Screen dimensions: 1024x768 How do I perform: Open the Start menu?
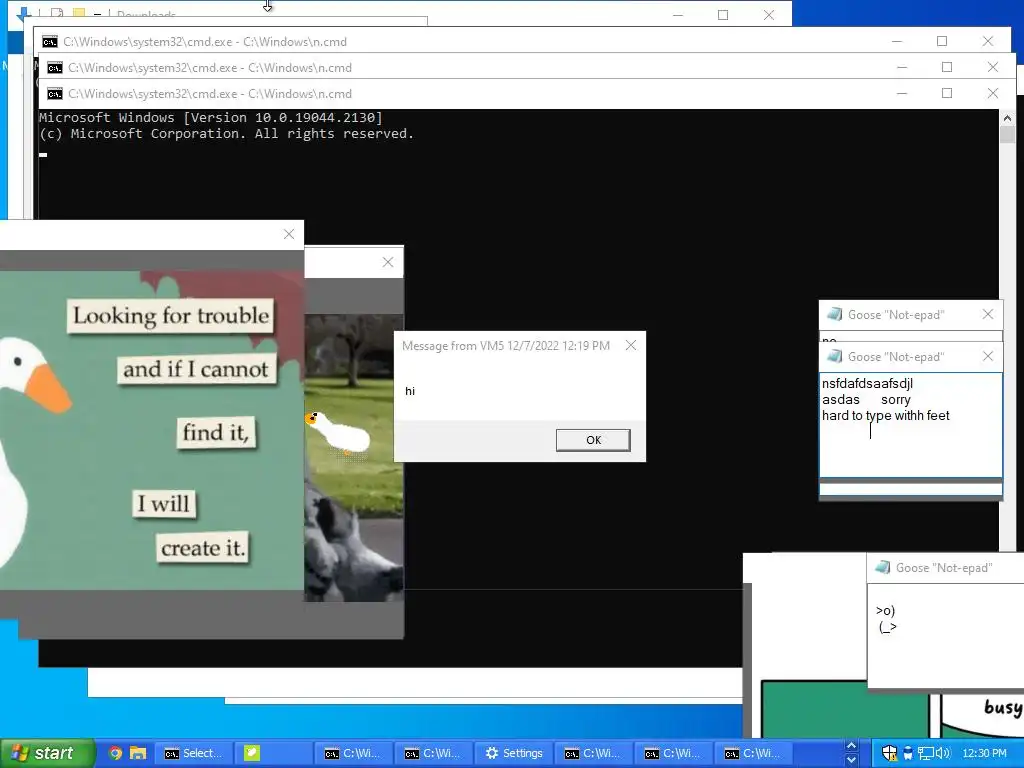[46, 753]
